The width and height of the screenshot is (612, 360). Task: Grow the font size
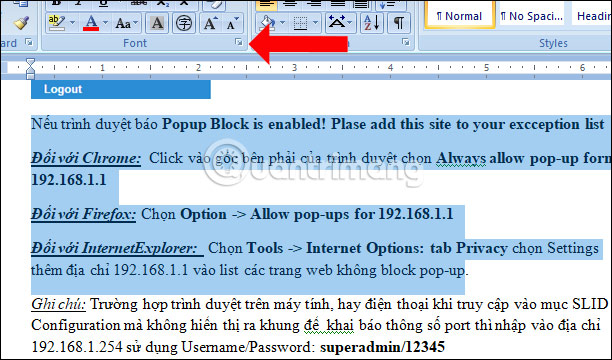click(210, 23)
